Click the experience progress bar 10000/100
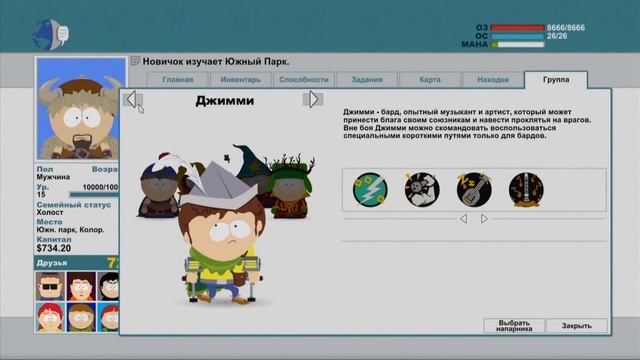Viewport: 640px width, 360px height. pos(94,194)
